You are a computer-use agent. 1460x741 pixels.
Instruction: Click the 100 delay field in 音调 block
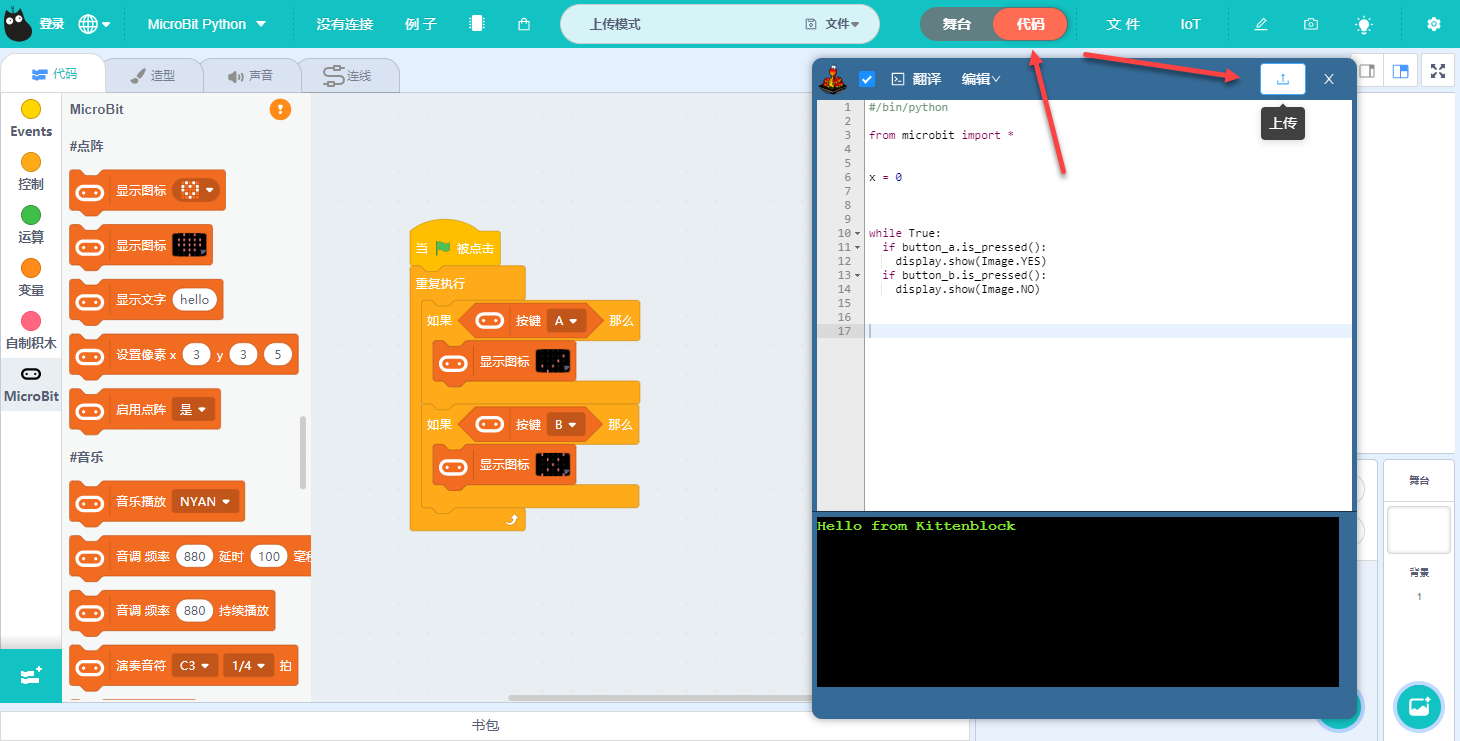click(268, 556)
